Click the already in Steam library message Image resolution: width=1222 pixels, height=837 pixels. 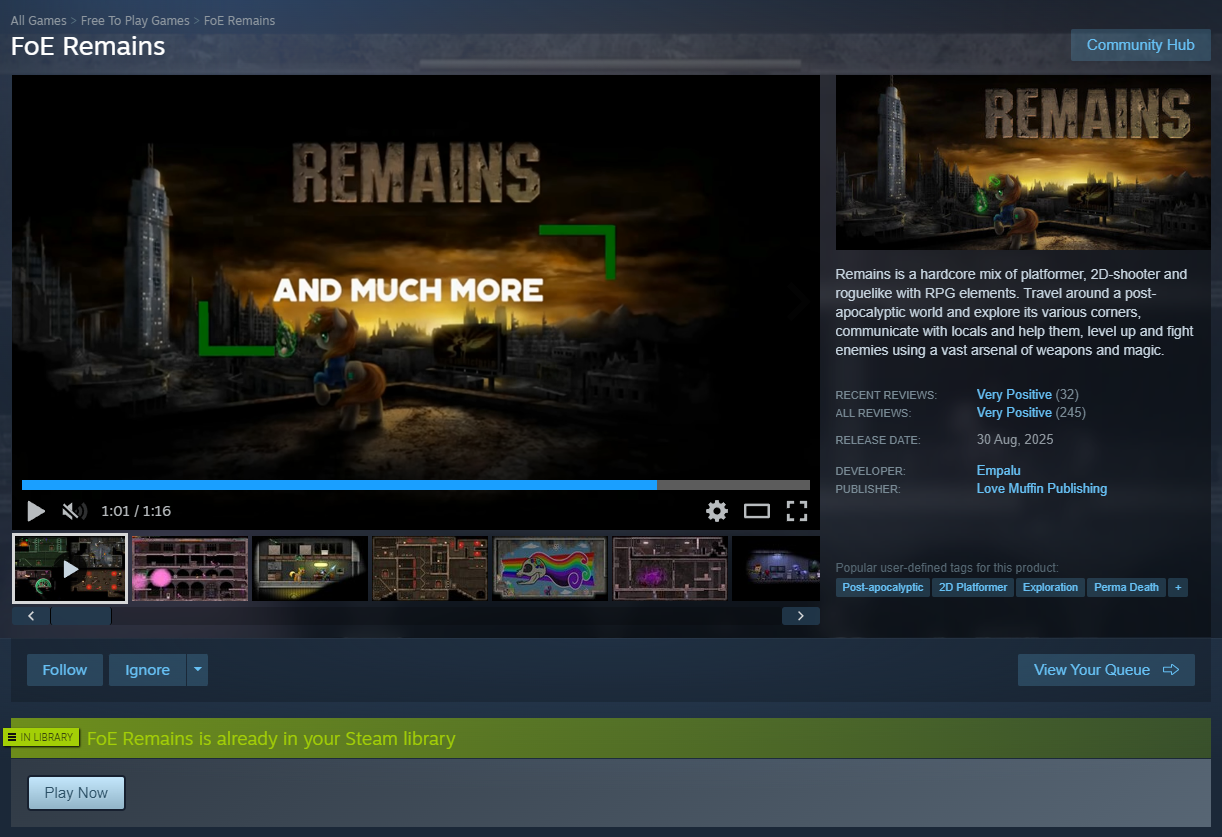[x=271, y=739]
